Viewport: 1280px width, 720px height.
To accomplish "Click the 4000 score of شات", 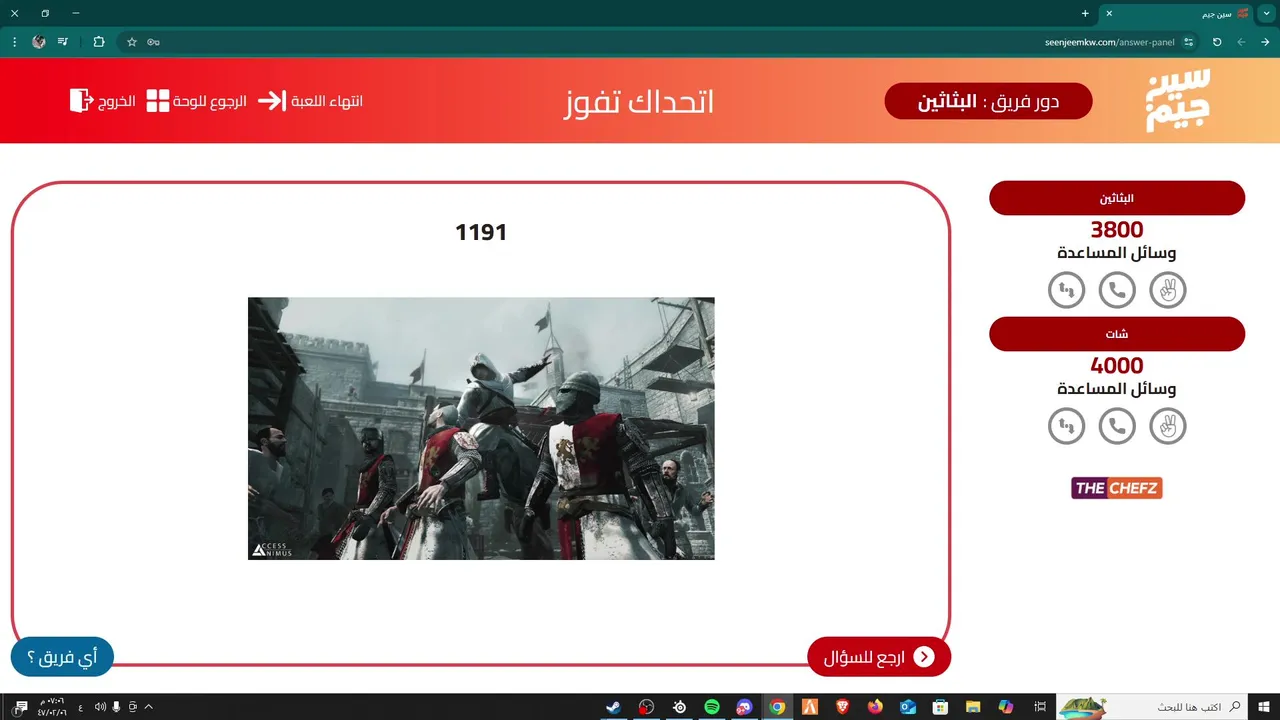I will coord(1117,366).
